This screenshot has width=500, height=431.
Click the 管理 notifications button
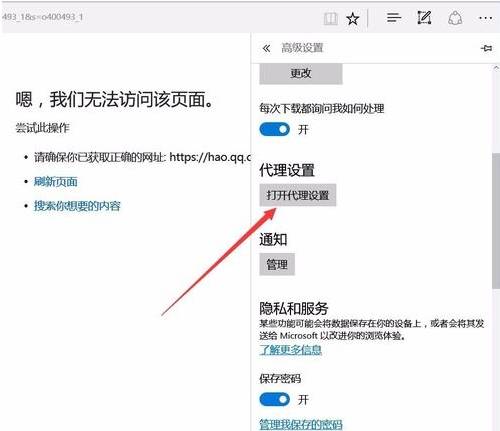click(x=277, y=265)
